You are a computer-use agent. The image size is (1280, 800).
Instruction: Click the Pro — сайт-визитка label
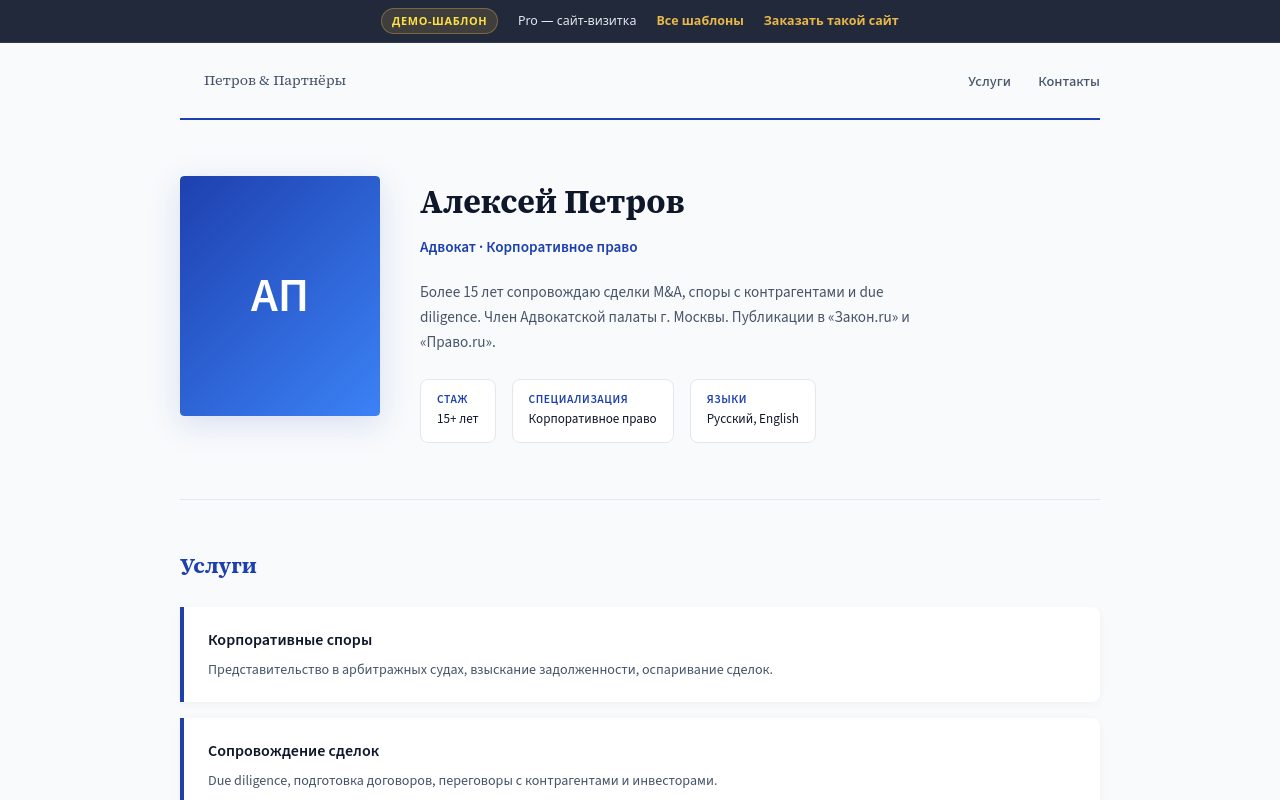(577, 21)
